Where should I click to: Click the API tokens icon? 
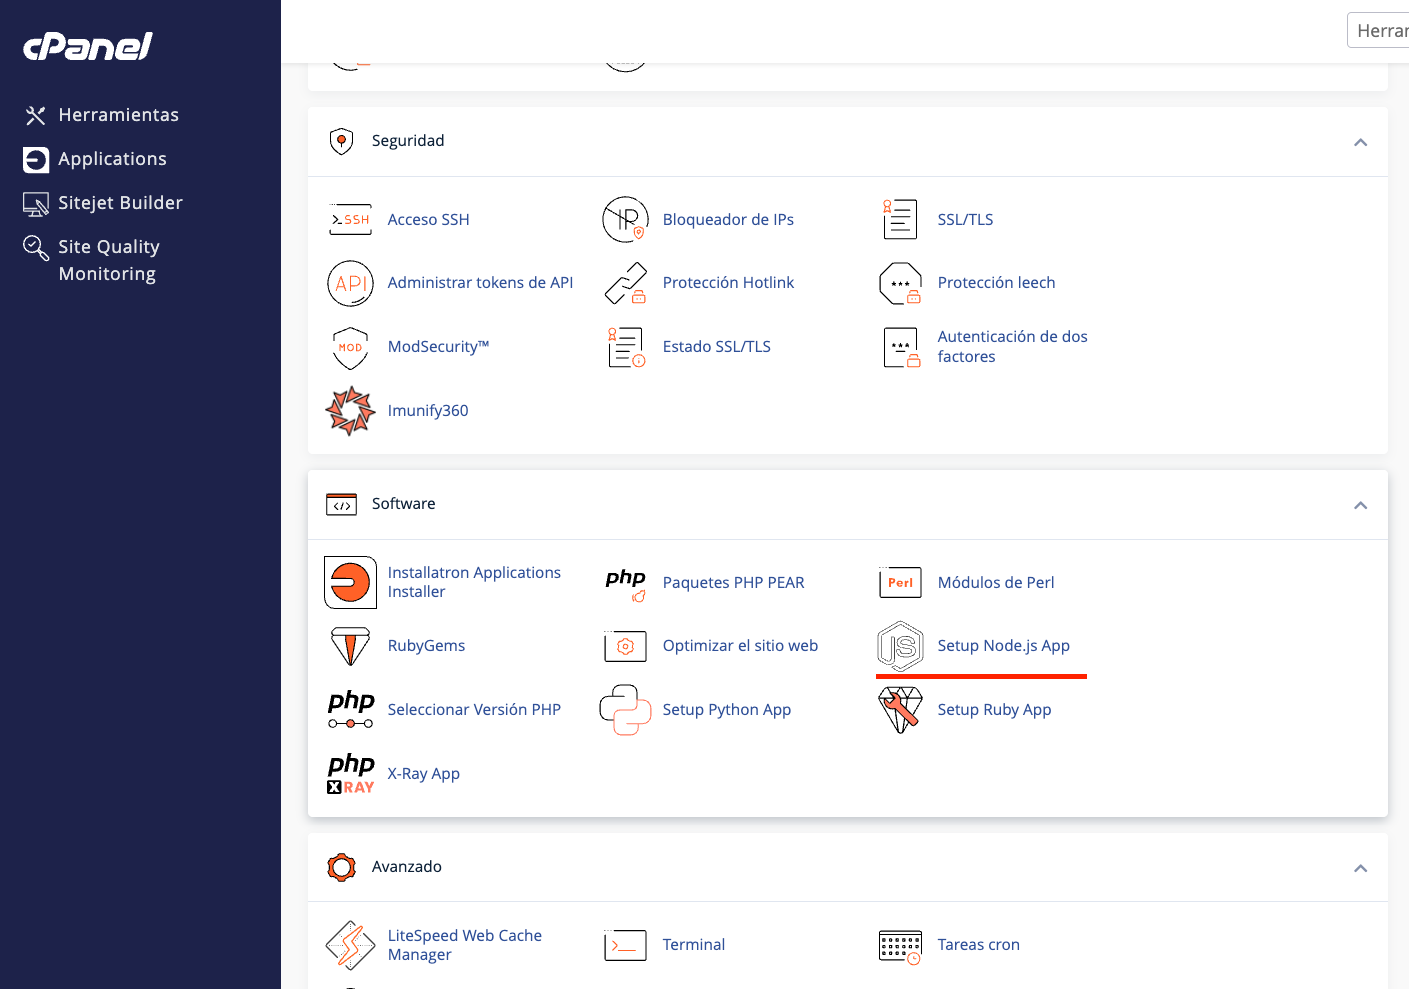[350, 283]
